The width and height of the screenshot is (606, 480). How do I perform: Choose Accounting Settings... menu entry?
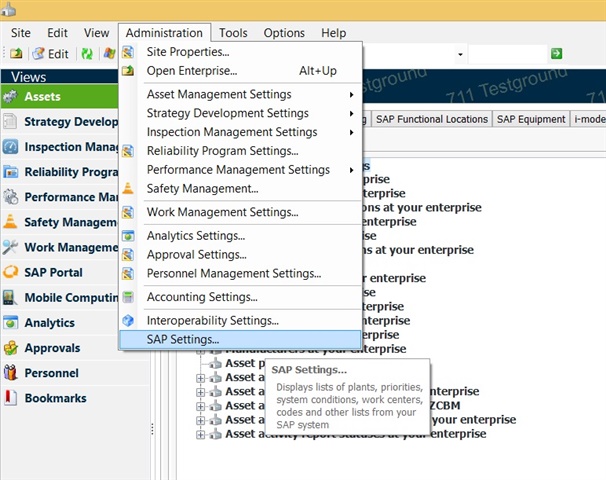pos(240,297)
